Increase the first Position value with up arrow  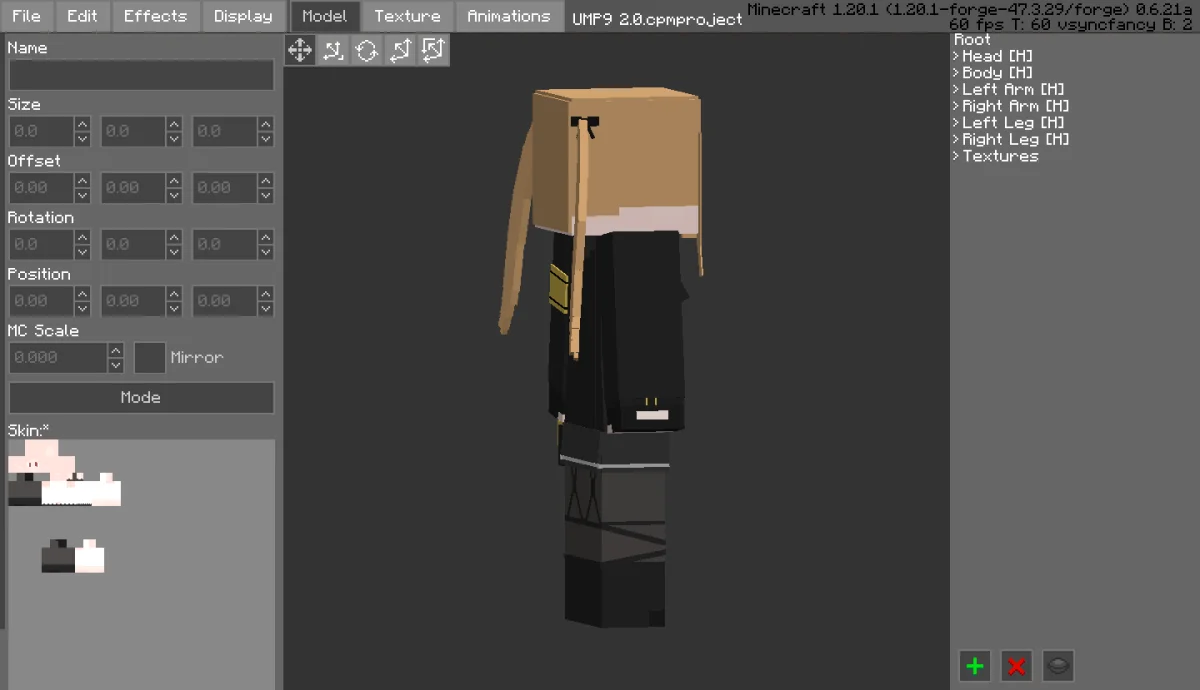tap(82, 293)
